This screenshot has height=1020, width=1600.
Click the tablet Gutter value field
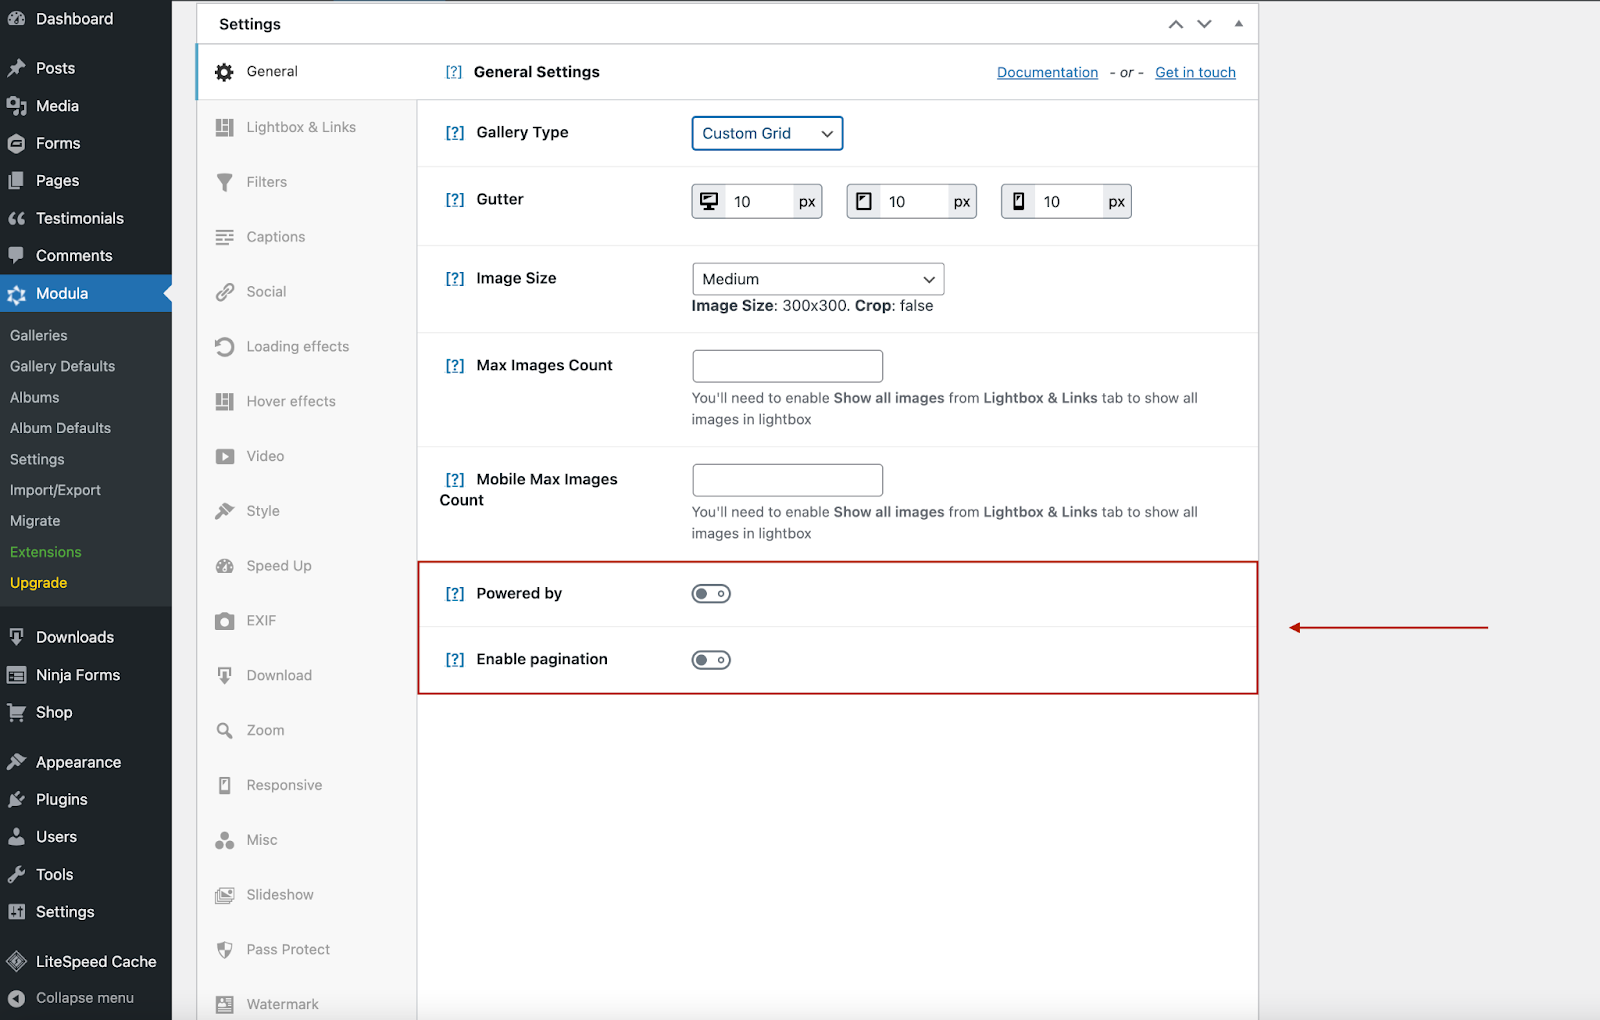coord(912,202)
